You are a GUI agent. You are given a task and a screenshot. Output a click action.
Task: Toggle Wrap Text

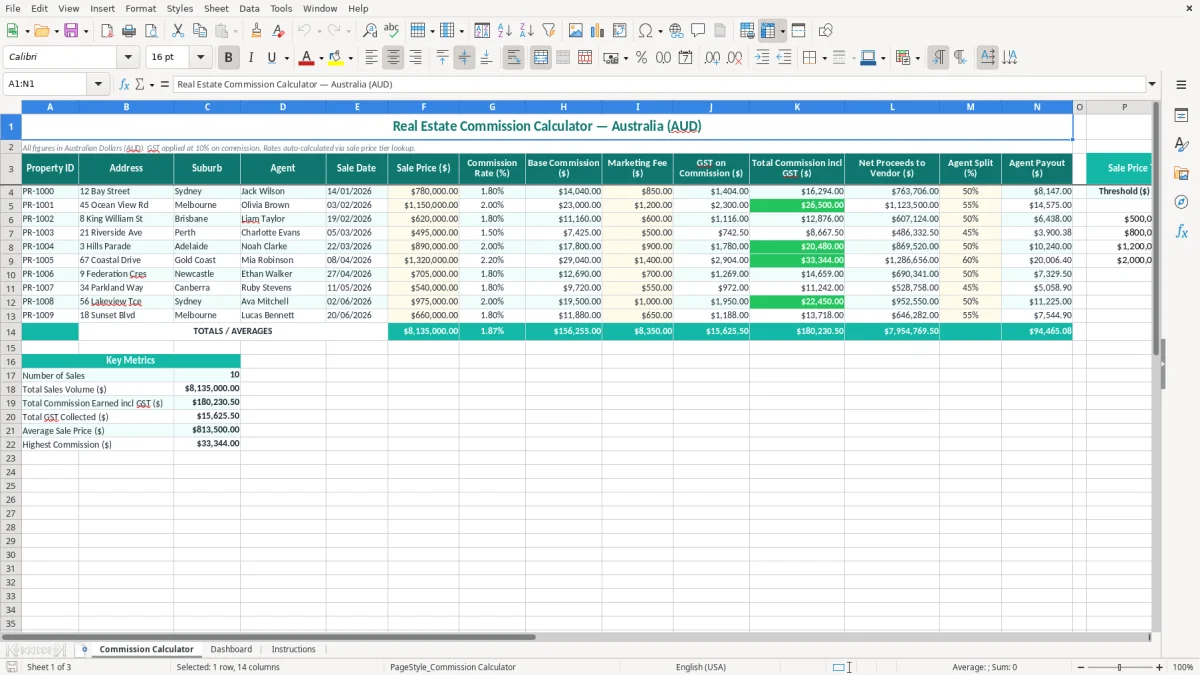pos(514,58)
